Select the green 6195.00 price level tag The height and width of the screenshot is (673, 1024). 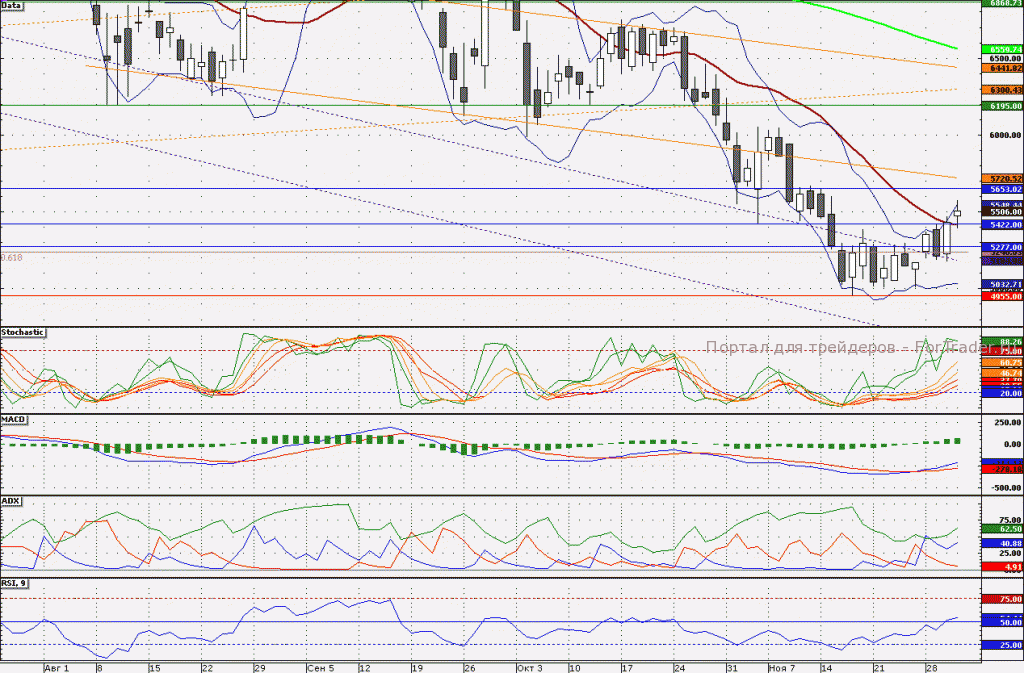point(1002,106)
